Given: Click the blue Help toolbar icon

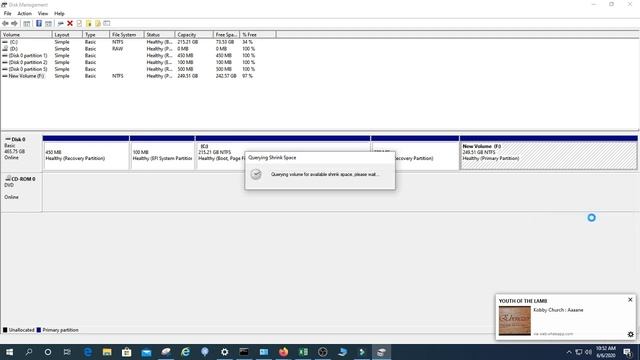Looking at the screenshot, I should click(x=39, y=24).
